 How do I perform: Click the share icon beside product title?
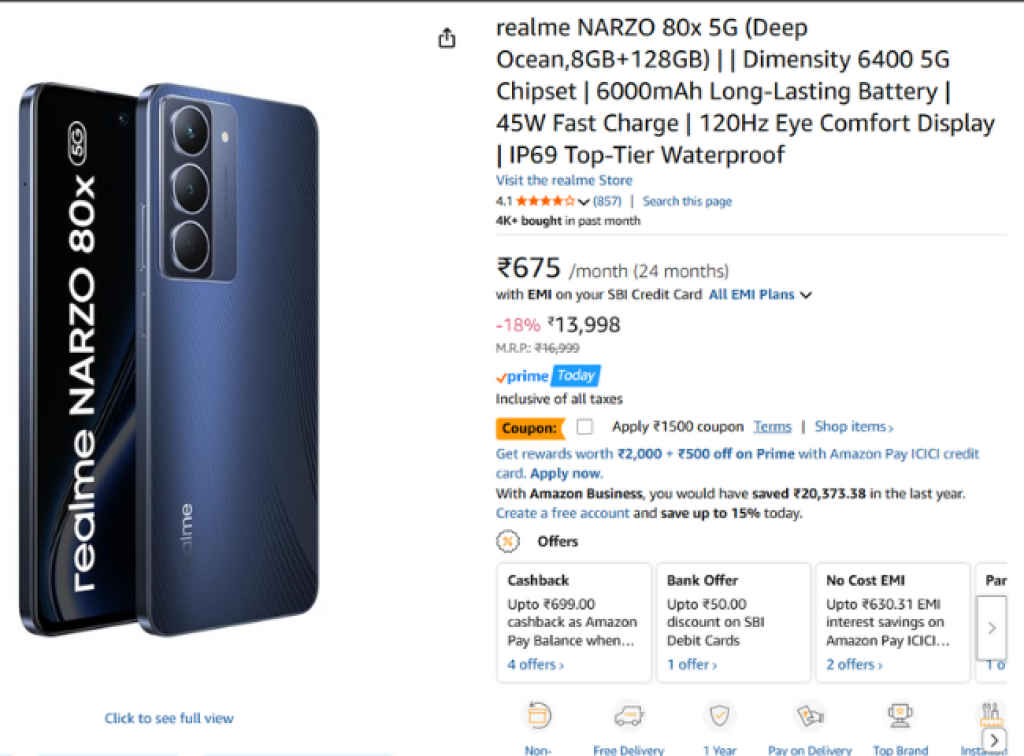pyautogui.click(x=446, y=37)
